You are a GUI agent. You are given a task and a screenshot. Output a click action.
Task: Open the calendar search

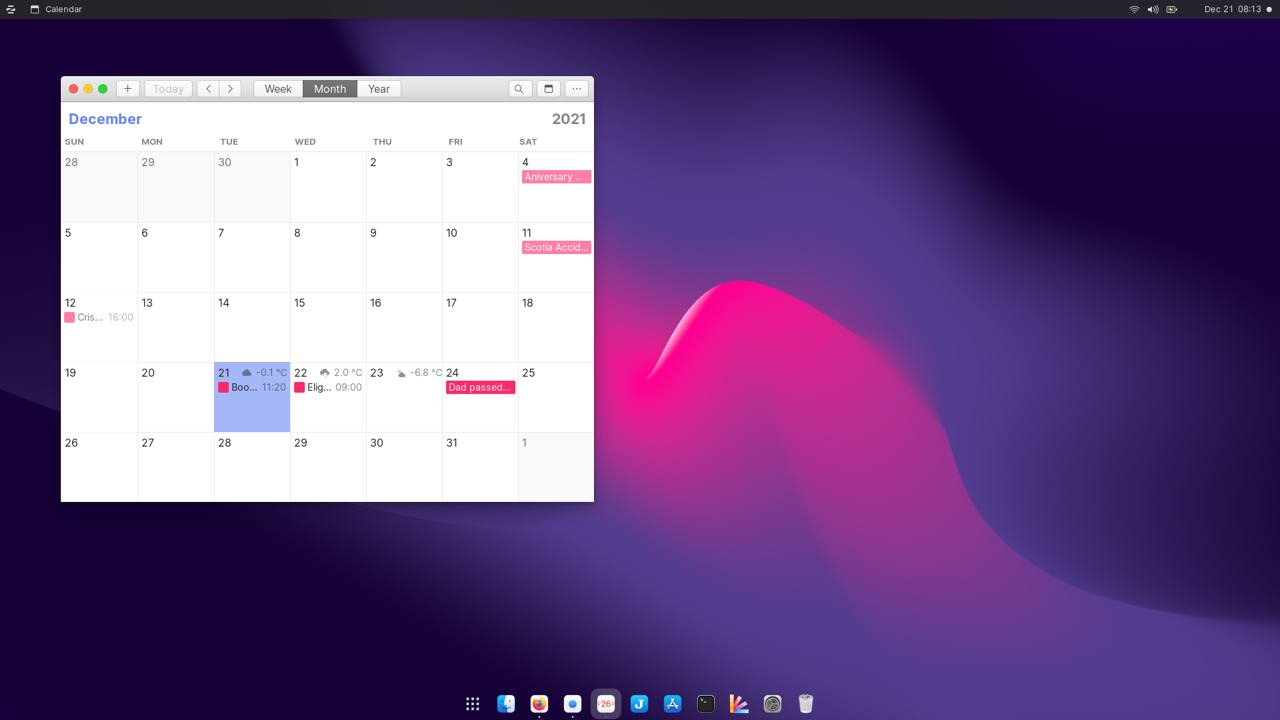(519, 89)
